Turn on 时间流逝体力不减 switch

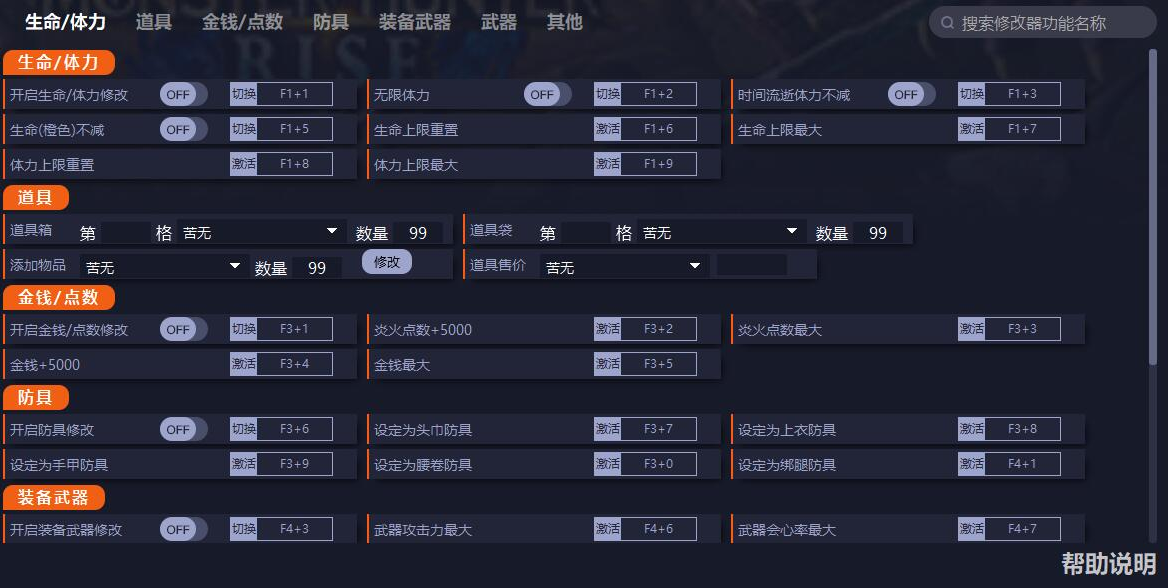[x=911, y=95]
